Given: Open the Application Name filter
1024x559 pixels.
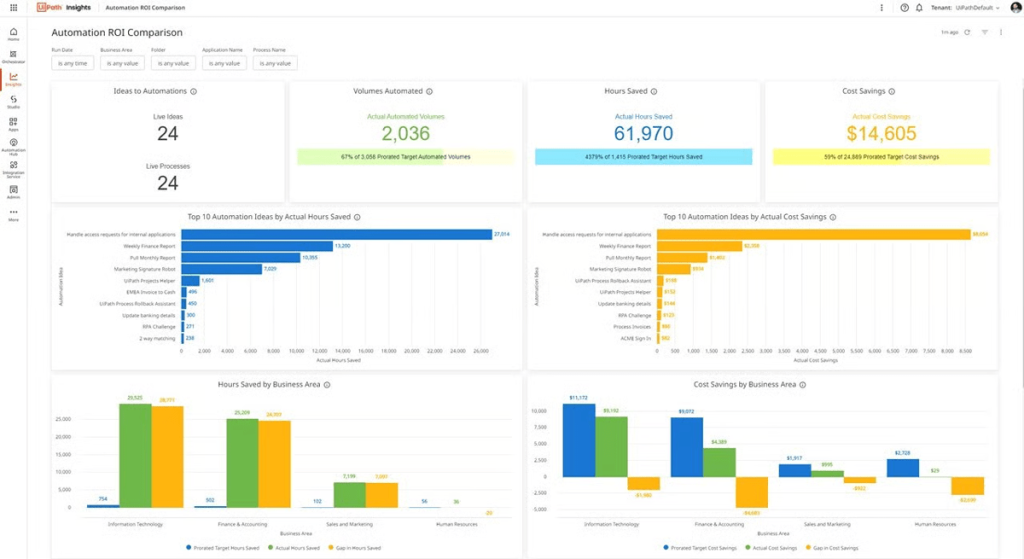Looking at the screenshot, I should [224, 63].
